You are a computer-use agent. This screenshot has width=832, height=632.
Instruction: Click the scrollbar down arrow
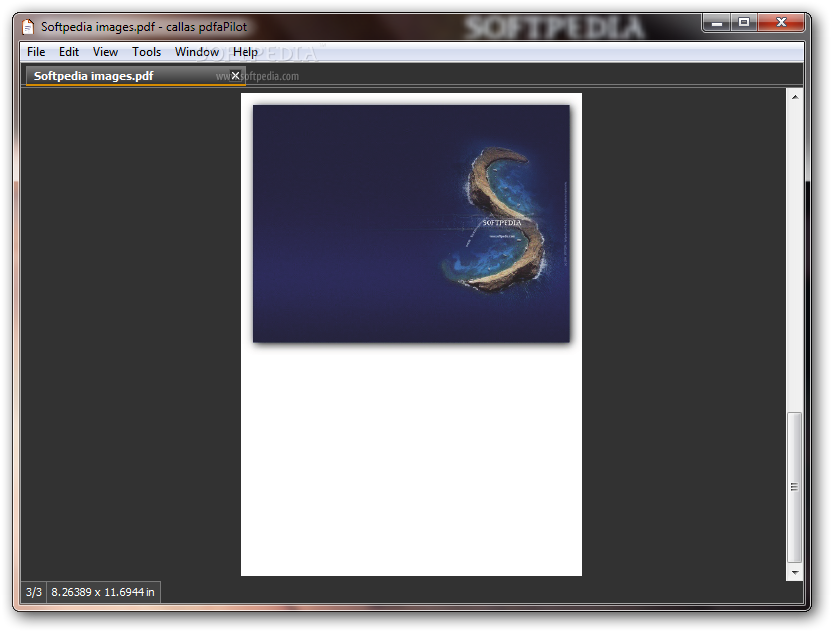tap(794, 573)
